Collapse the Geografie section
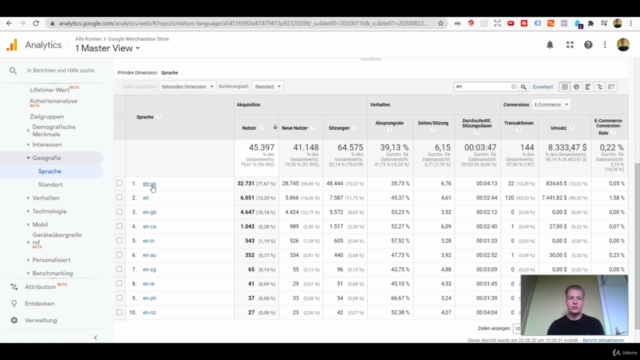 tap(28, 158)
